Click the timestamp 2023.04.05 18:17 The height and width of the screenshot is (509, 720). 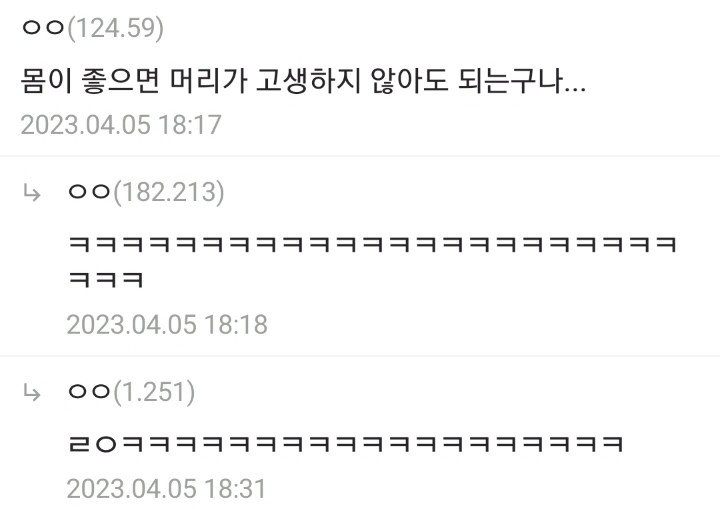(121, 125)
